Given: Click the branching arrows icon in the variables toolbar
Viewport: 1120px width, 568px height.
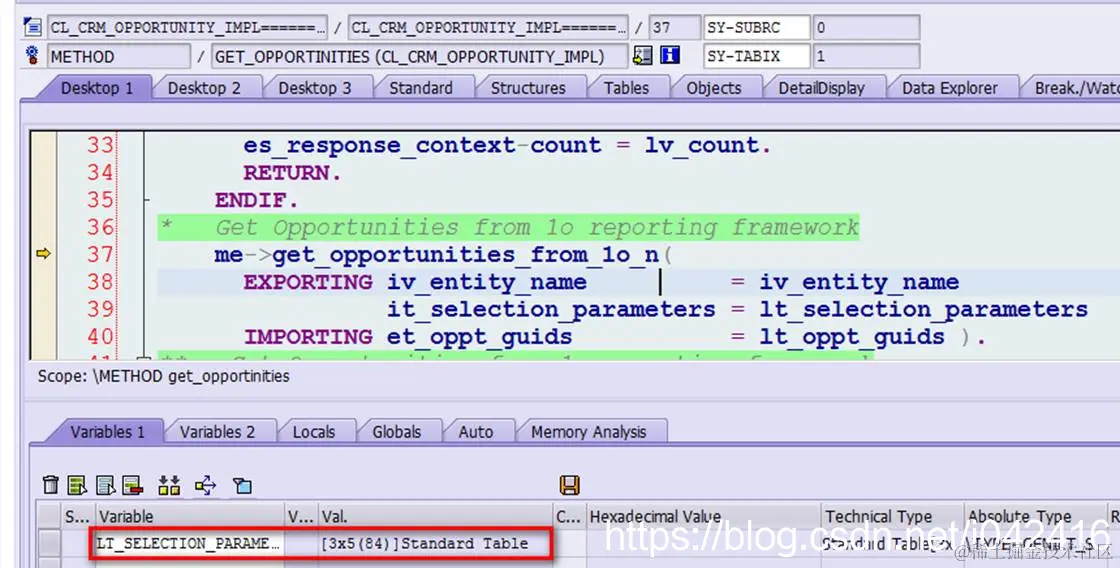Looking at the screenshot, I should [205, 485].
